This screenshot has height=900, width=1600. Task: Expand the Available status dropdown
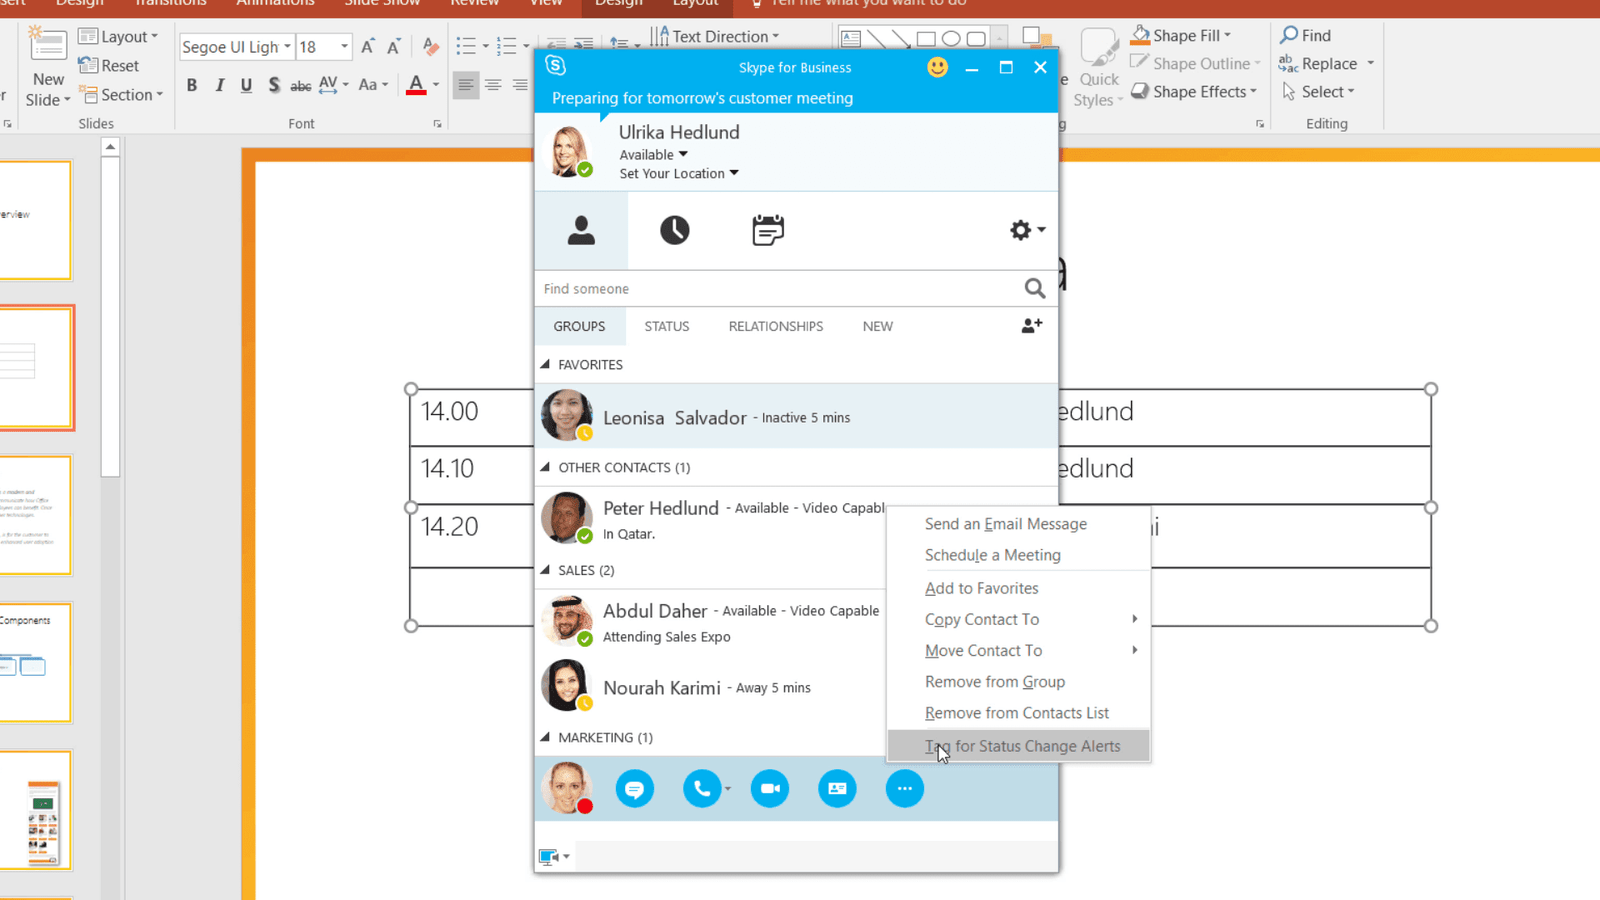[683, 155]
